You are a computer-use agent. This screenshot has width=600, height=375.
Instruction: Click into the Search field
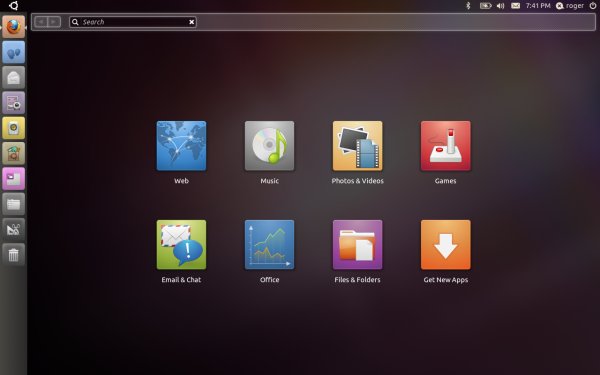point(133,22)
